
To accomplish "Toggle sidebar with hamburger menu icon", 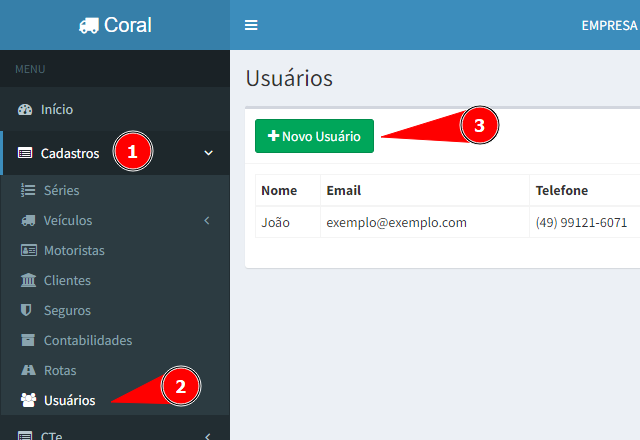I will tap(251, 25).
